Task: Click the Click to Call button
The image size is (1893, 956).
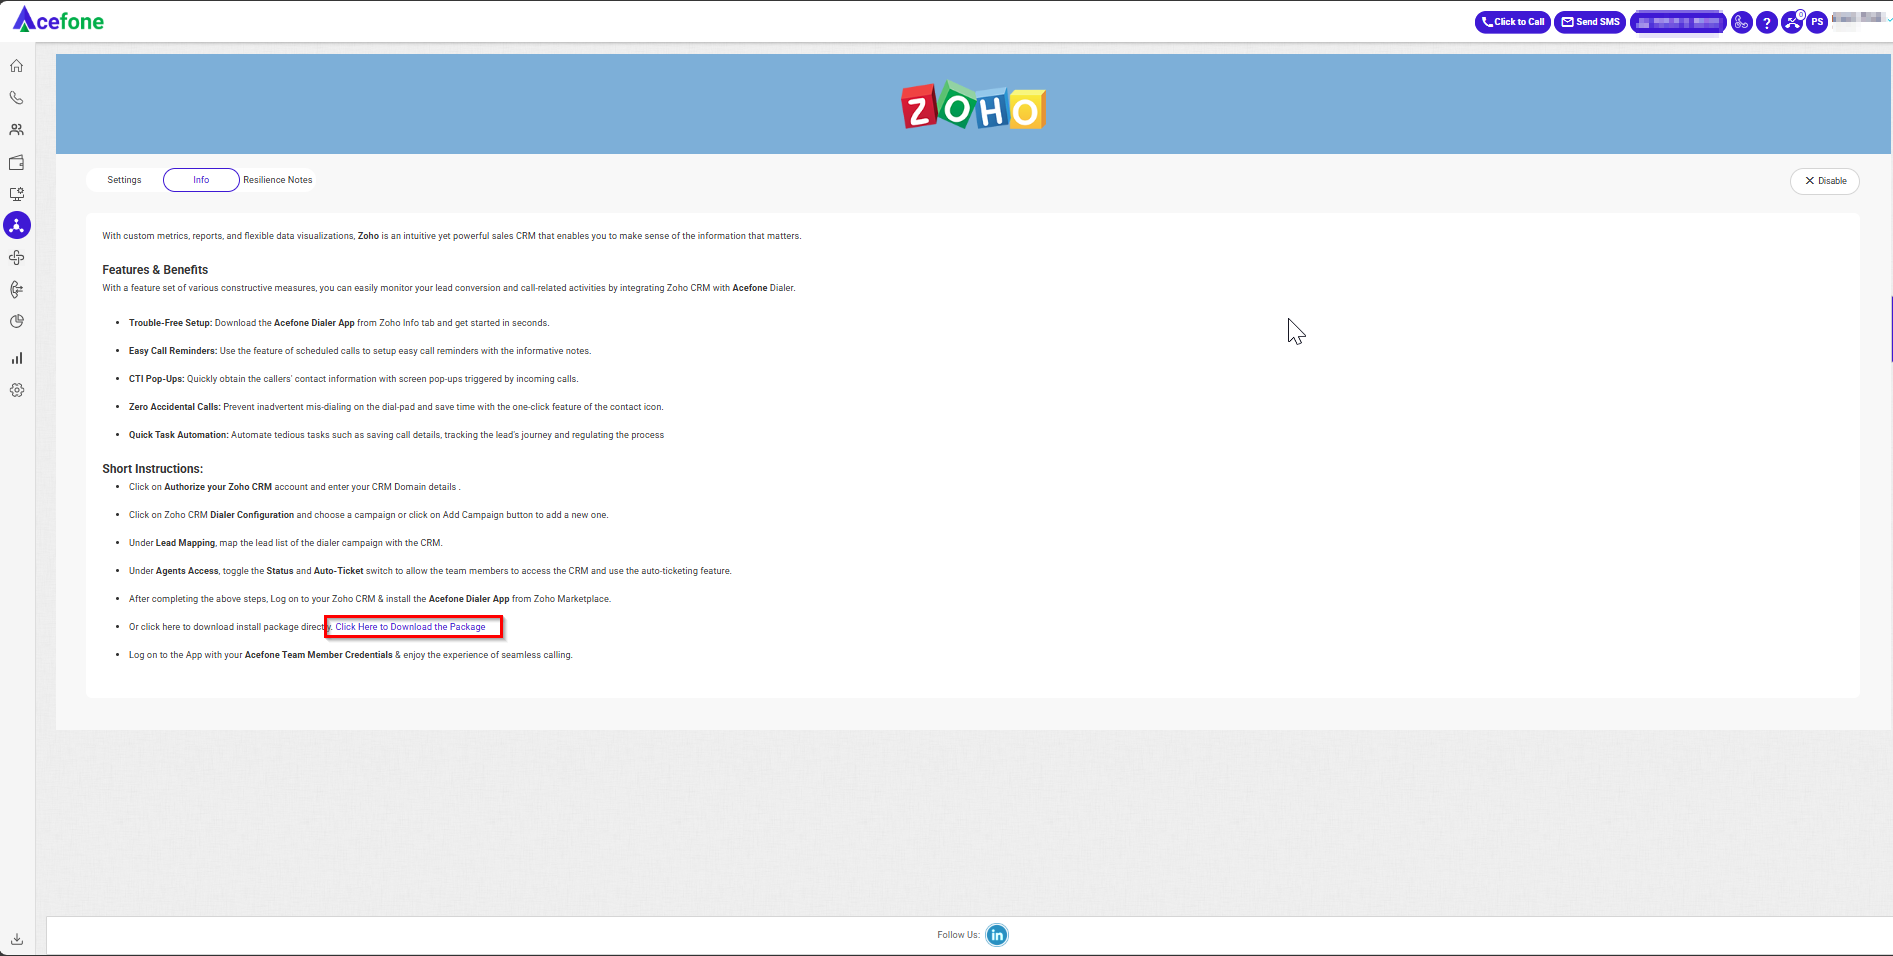Action: tap(1512, 22)
